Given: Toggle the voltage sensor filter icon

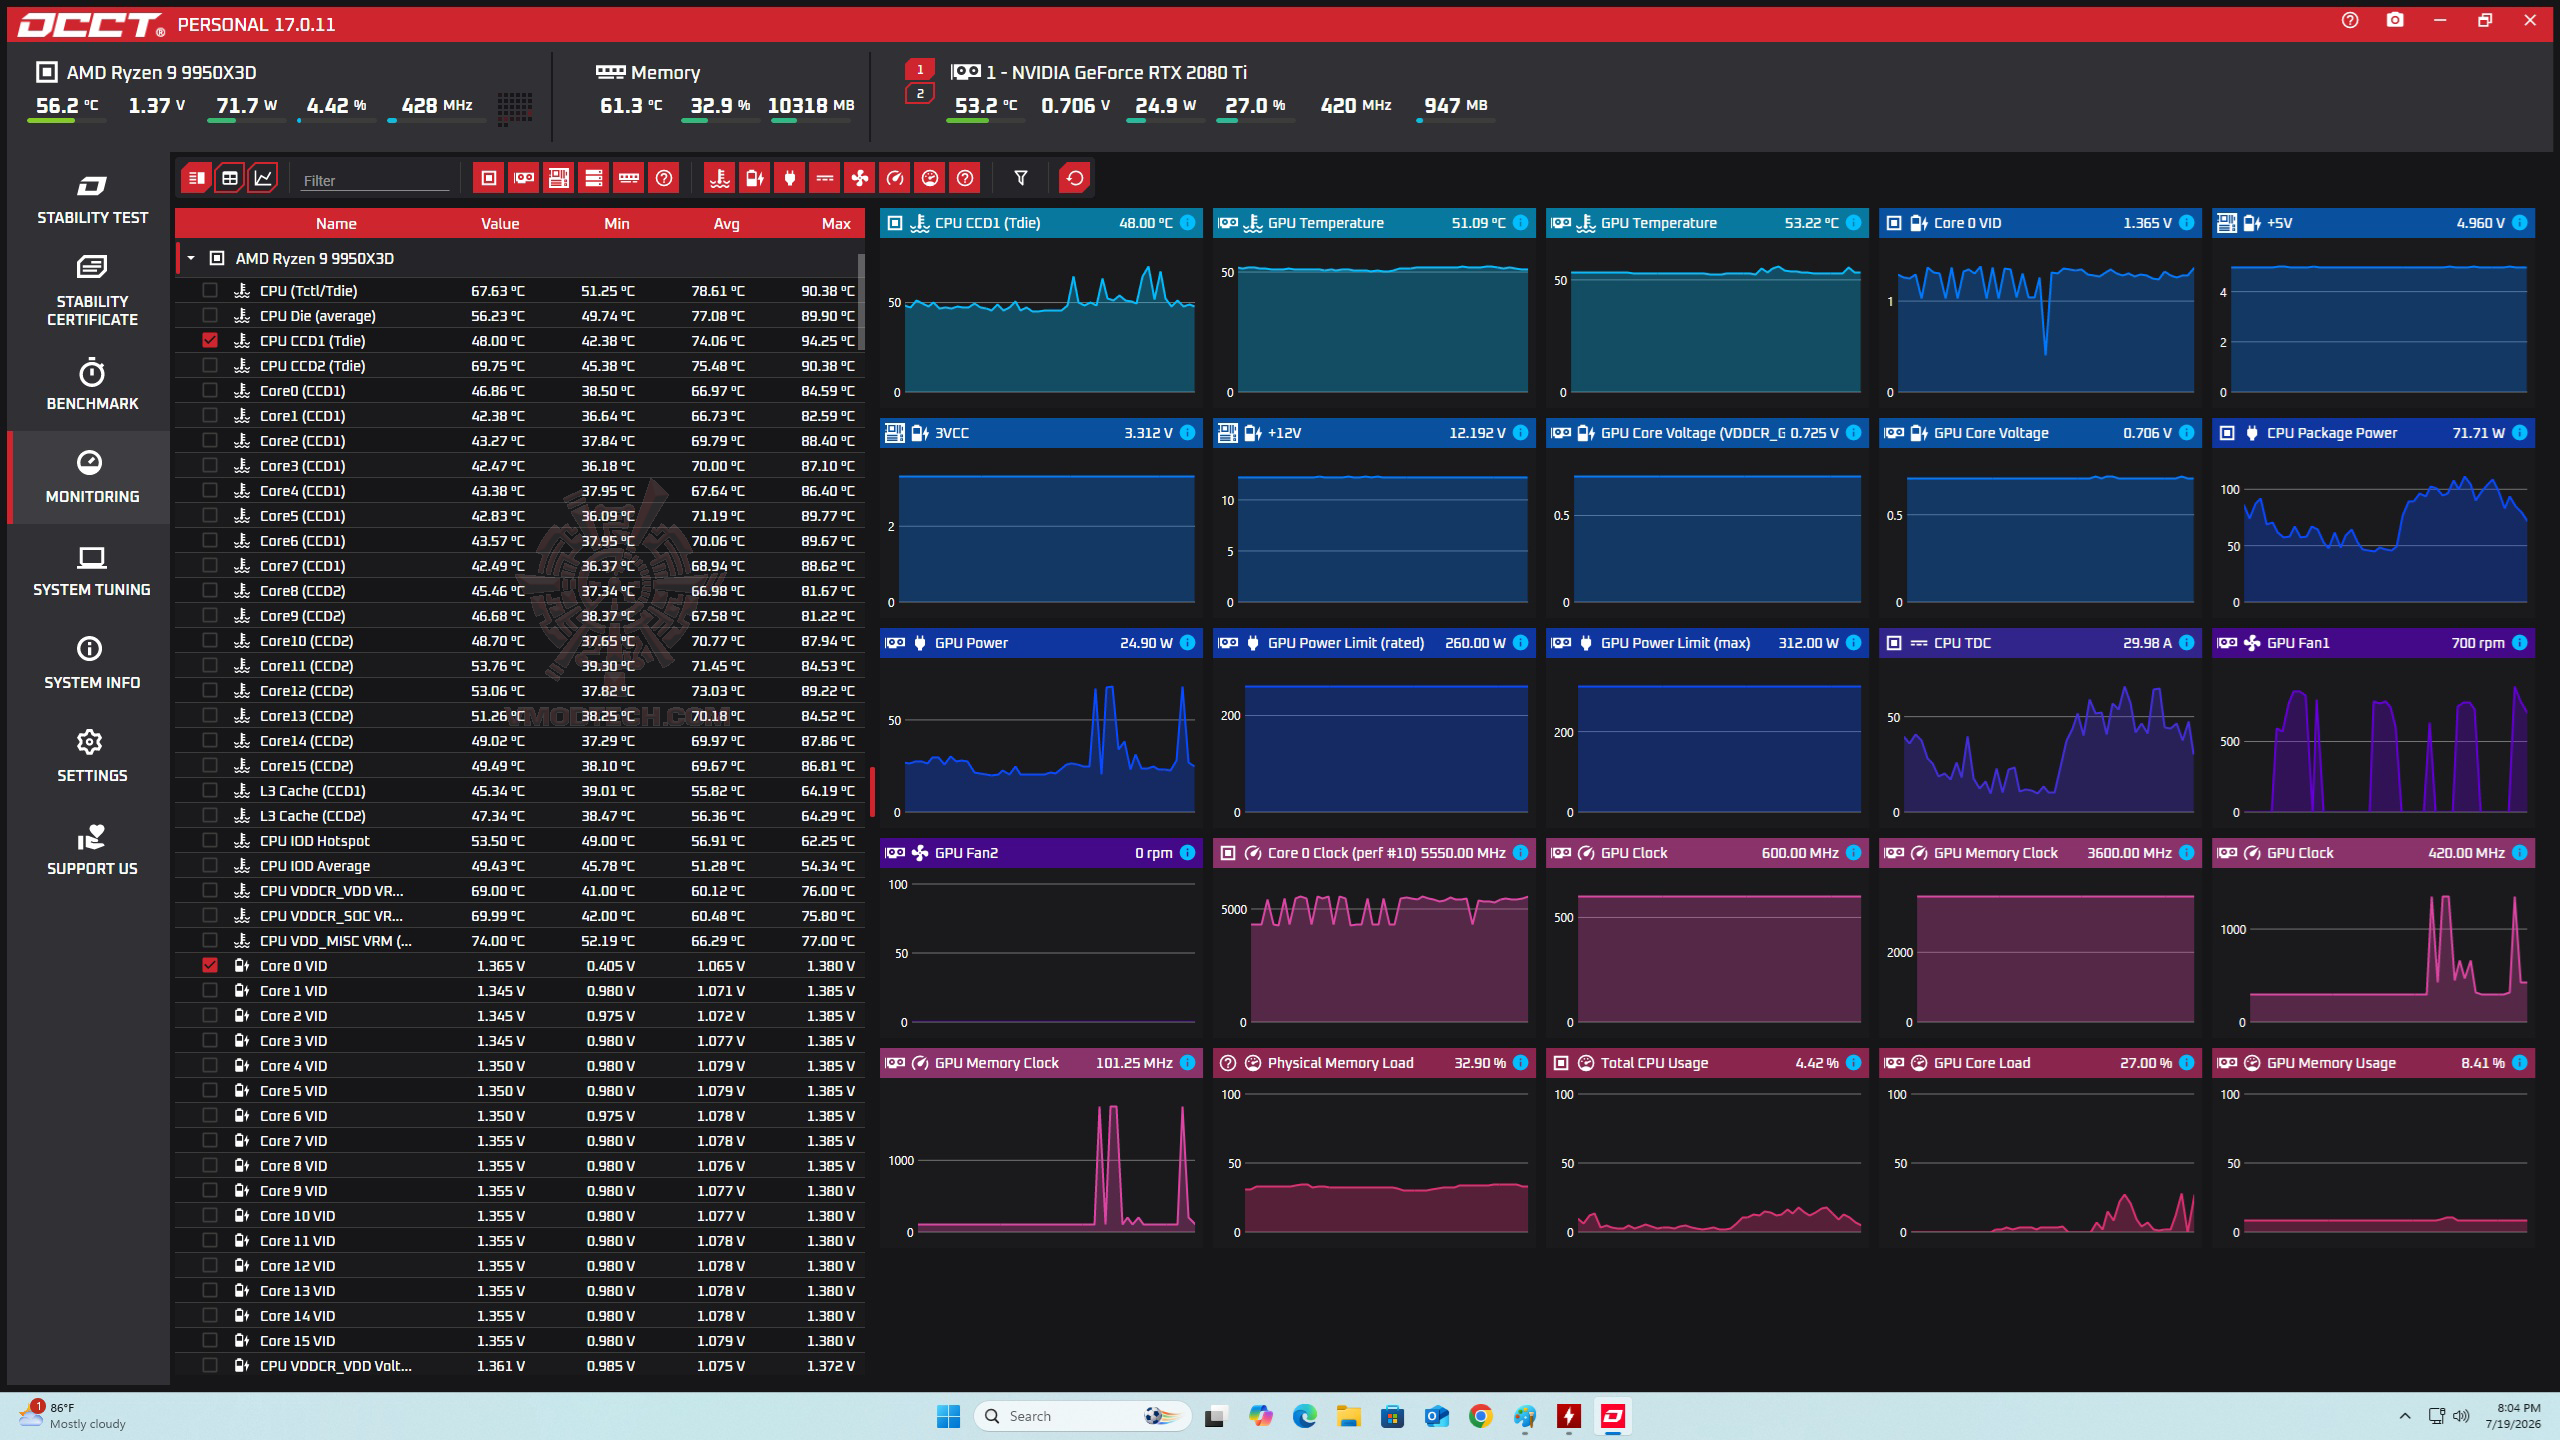Looking at the screenshot, I should click(754, 178).
